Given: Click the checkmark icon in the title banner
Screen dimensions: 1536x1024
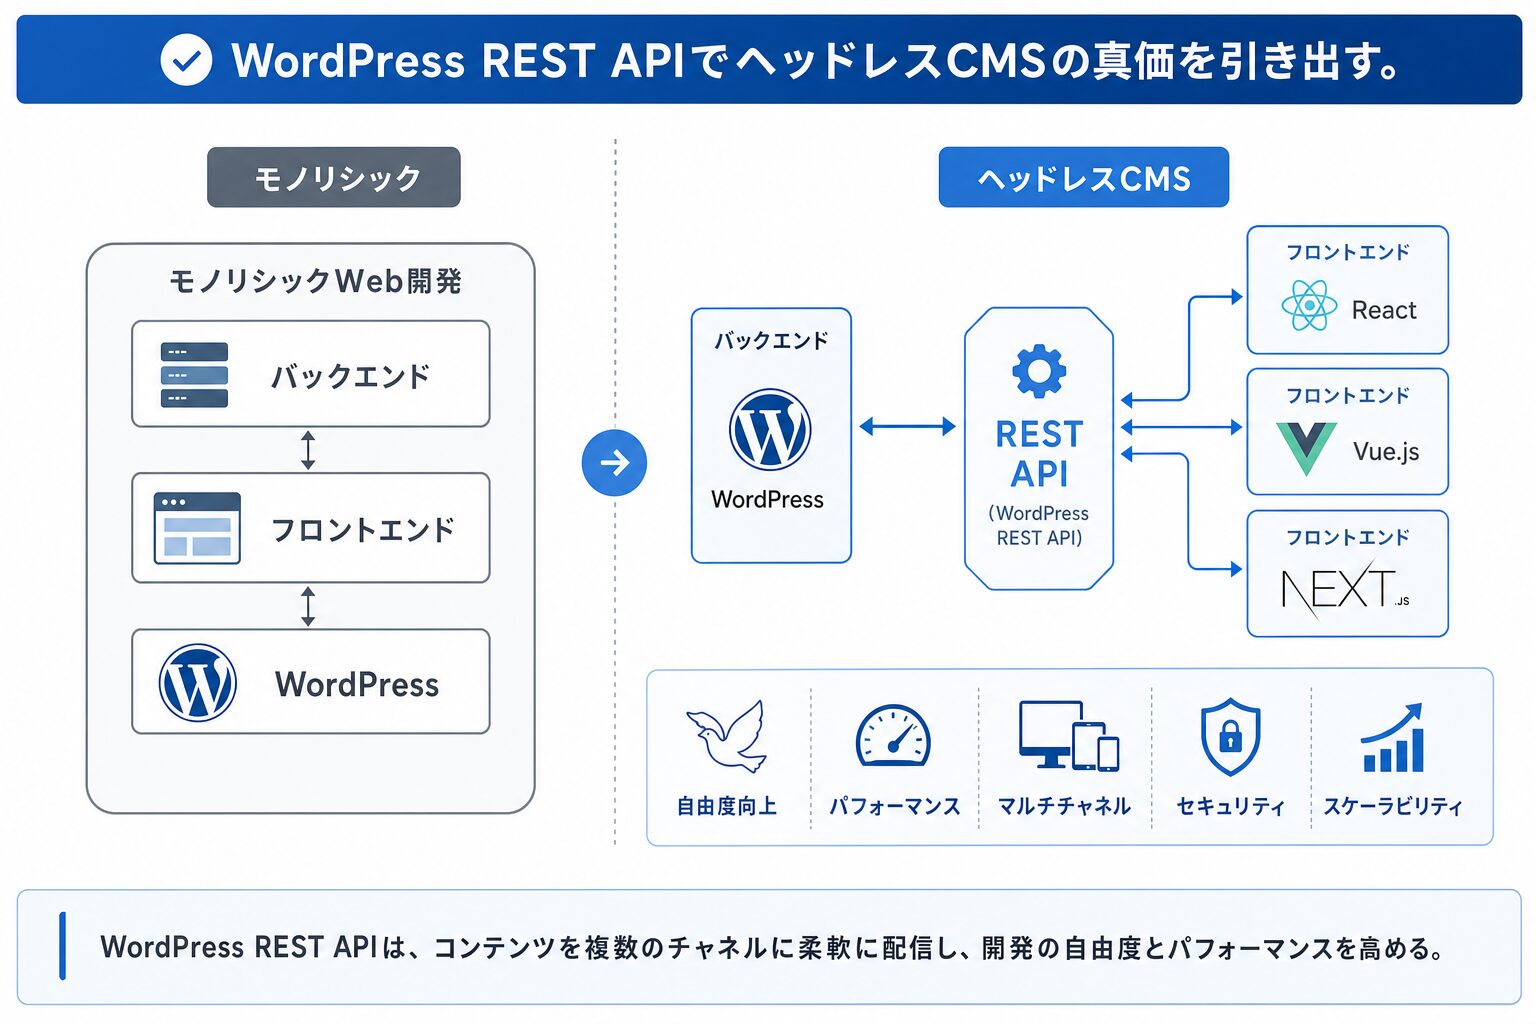Looking at the screenshot, I should click(x=186, y=60).
